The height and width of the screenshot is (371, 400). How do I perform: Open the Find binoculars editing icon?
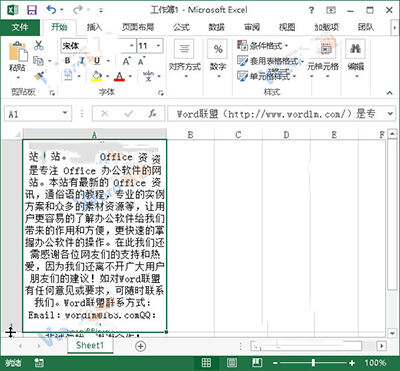(x=355, y=49)
